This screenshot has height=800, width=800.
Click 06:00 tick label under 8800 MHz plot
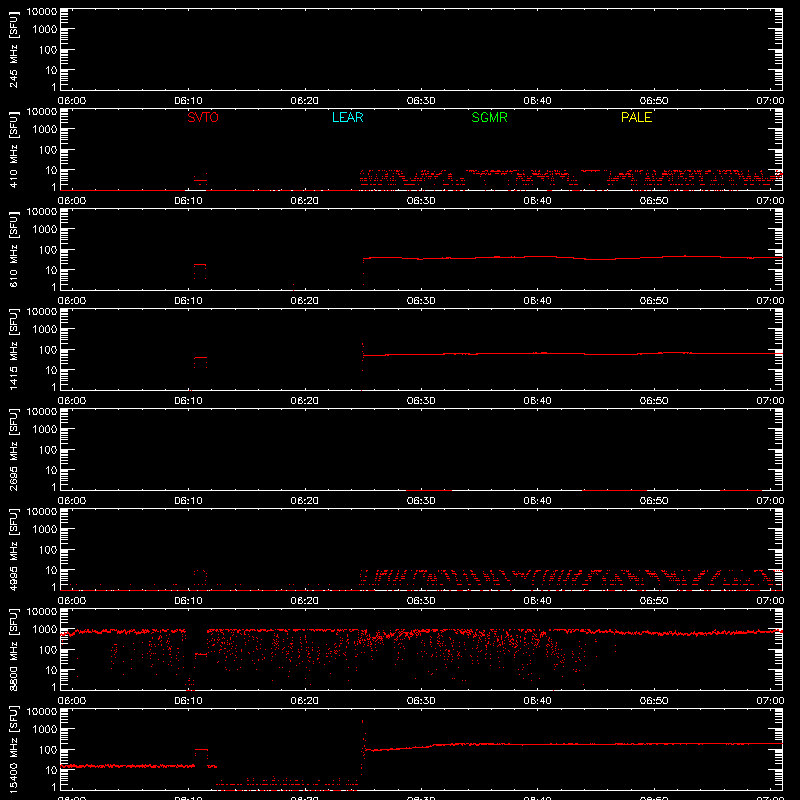click(71, 701)
